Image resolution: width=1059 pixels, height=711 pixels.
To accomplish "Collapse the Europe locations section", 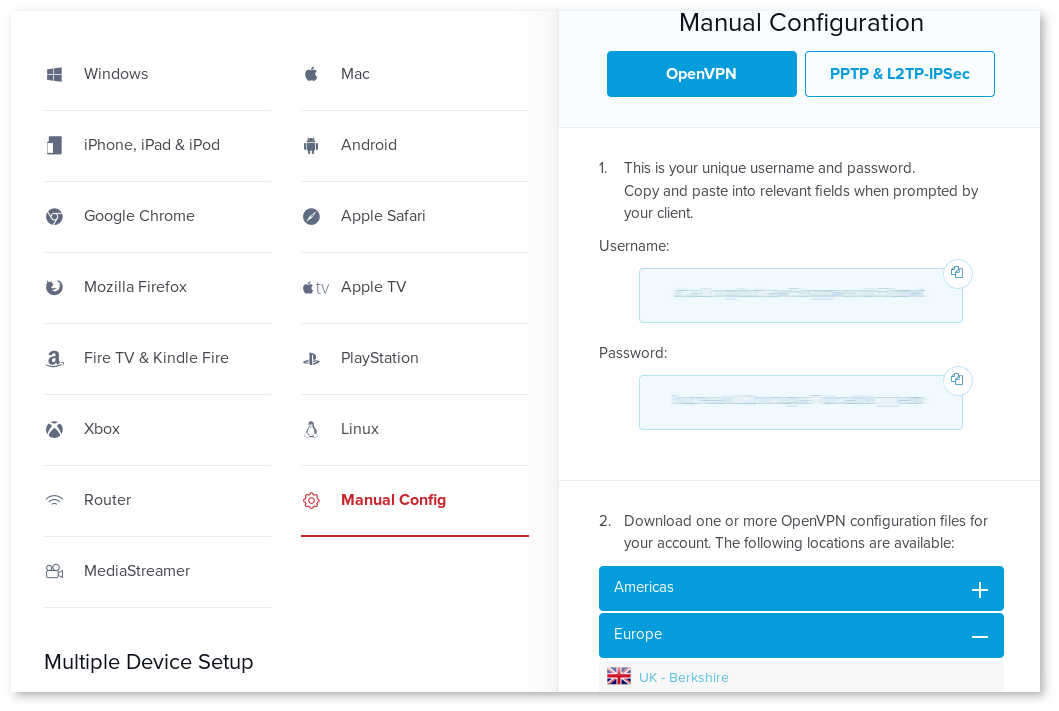I will pyautogui.click(x=979, y=637).
